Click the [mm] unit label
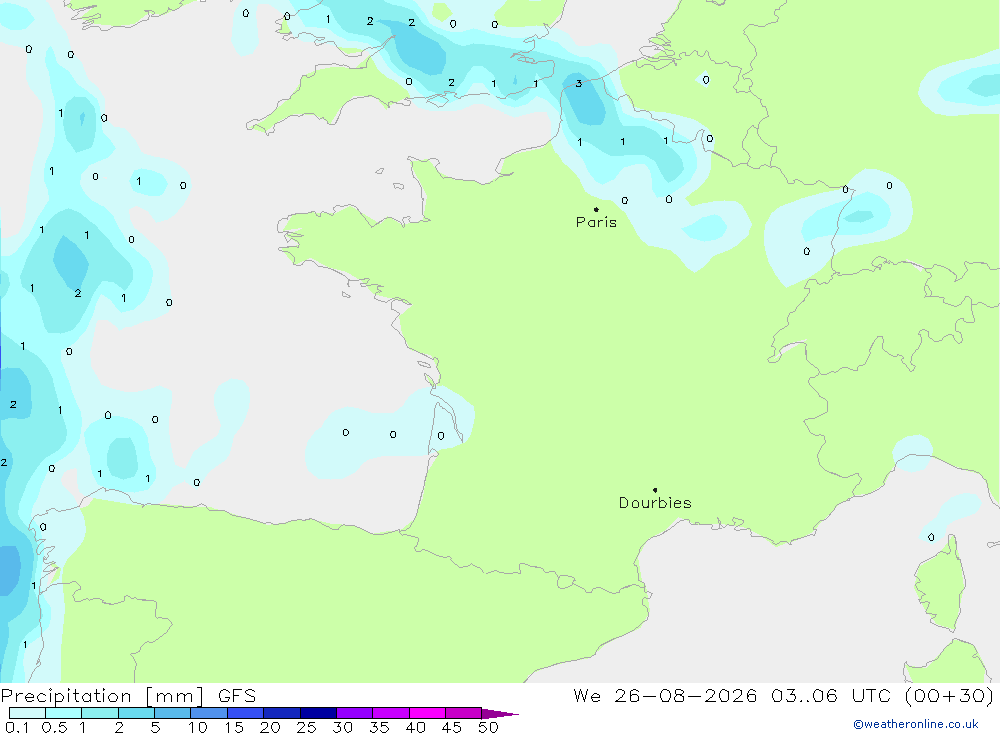The width and height of the screenshot is (1000, 733). click(175, 696)
